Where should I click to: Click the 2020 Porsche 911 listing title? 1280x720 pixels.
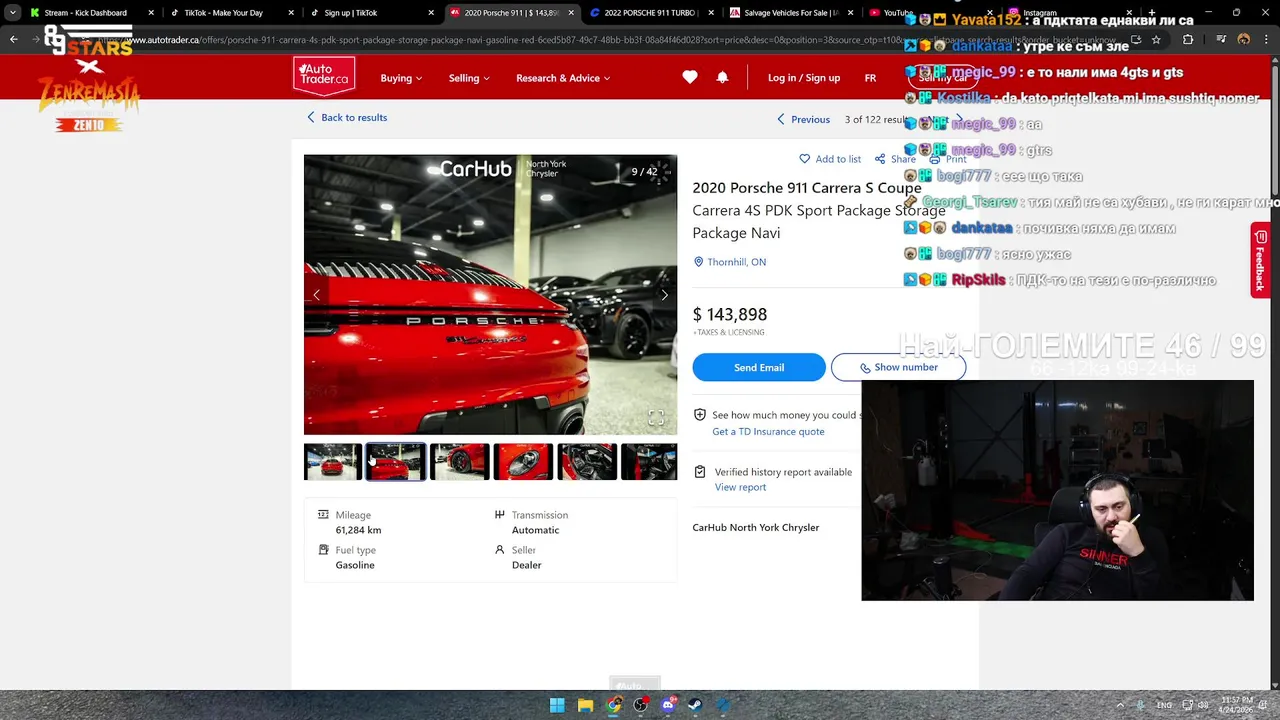(807, 188)
